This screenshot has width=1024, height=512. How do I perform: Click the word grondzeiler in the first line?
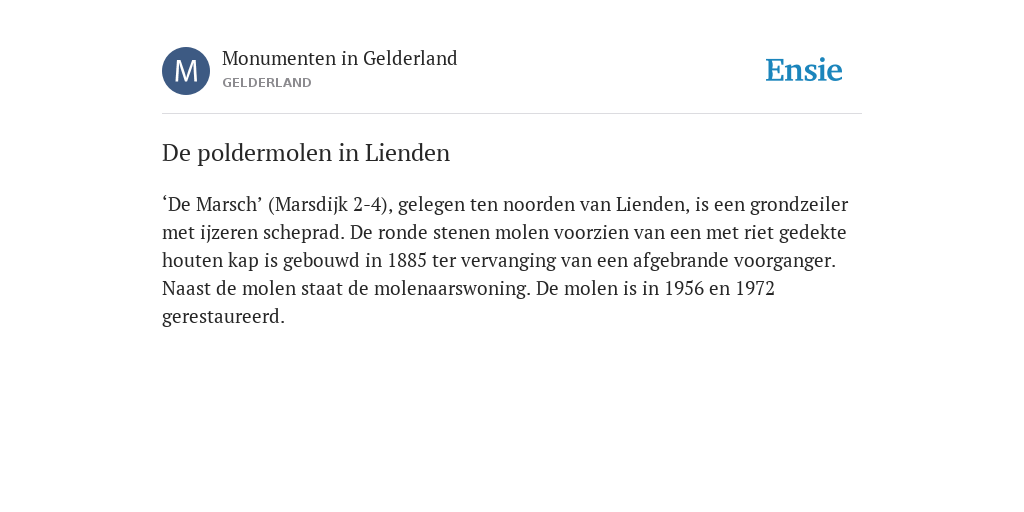tap(799, 204)
